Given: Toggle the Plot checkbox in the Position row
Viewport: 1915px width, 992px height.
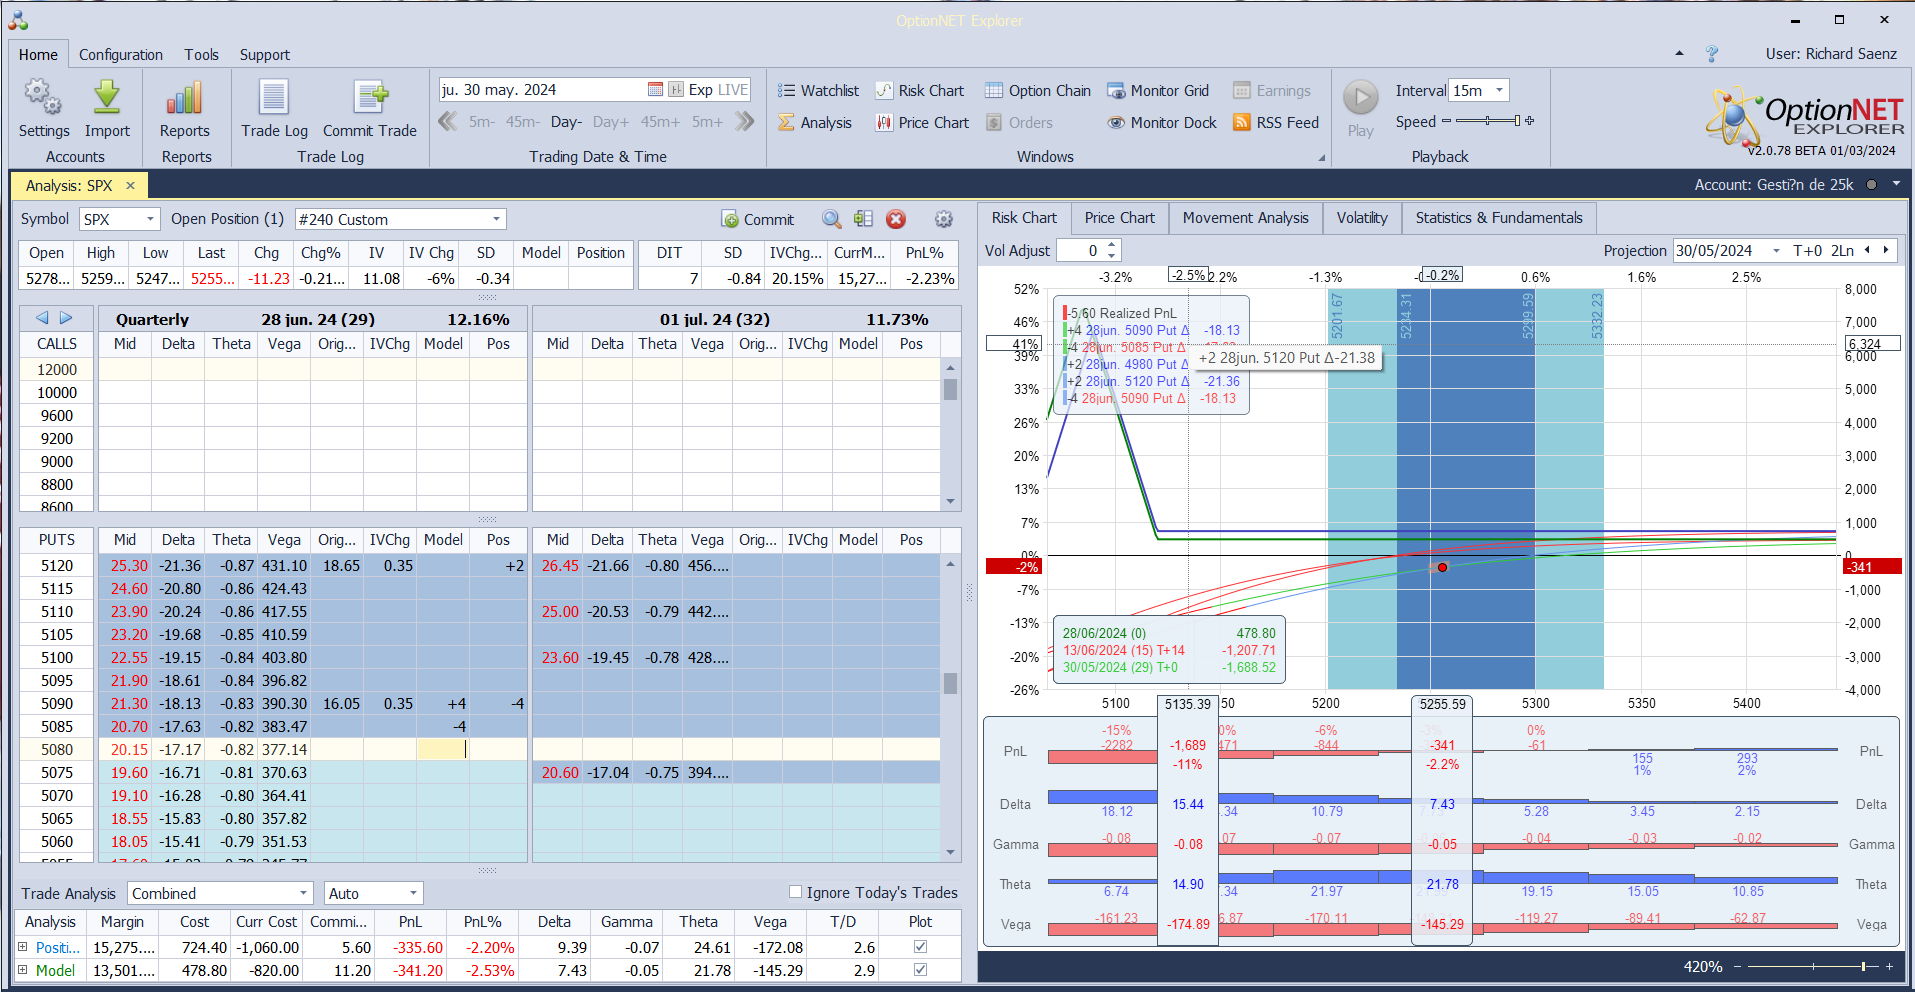Looking at the screenshot, I should pos(920,946).
